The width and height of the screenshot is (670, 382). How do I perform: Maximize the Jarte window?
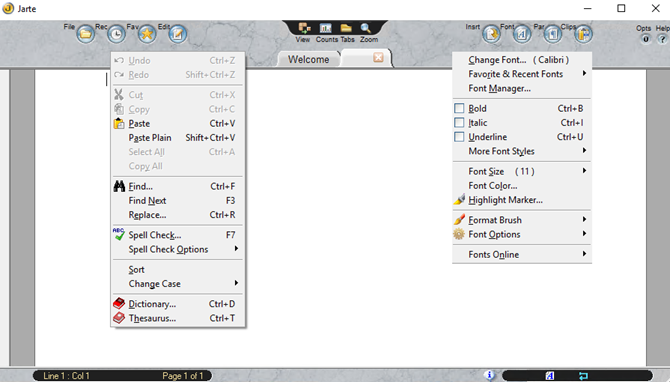click(621, 8)
